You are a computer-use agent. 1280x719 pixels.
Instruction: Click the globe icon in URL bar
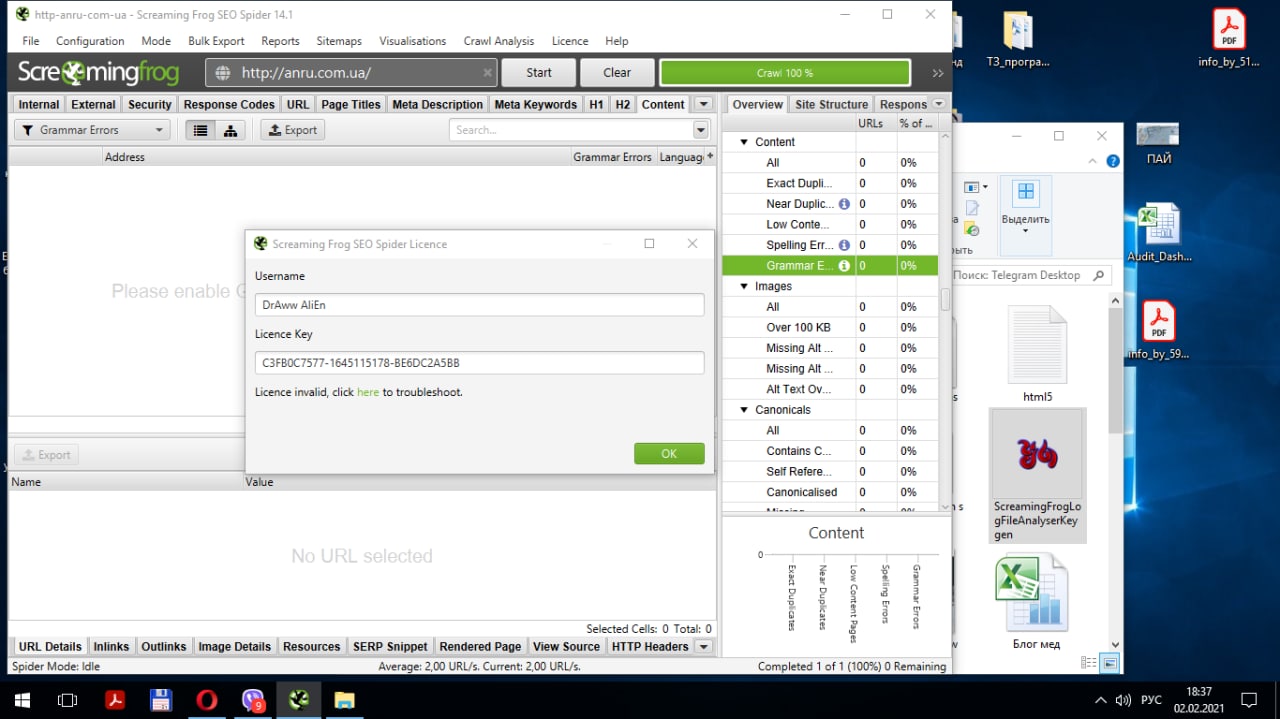223,73
